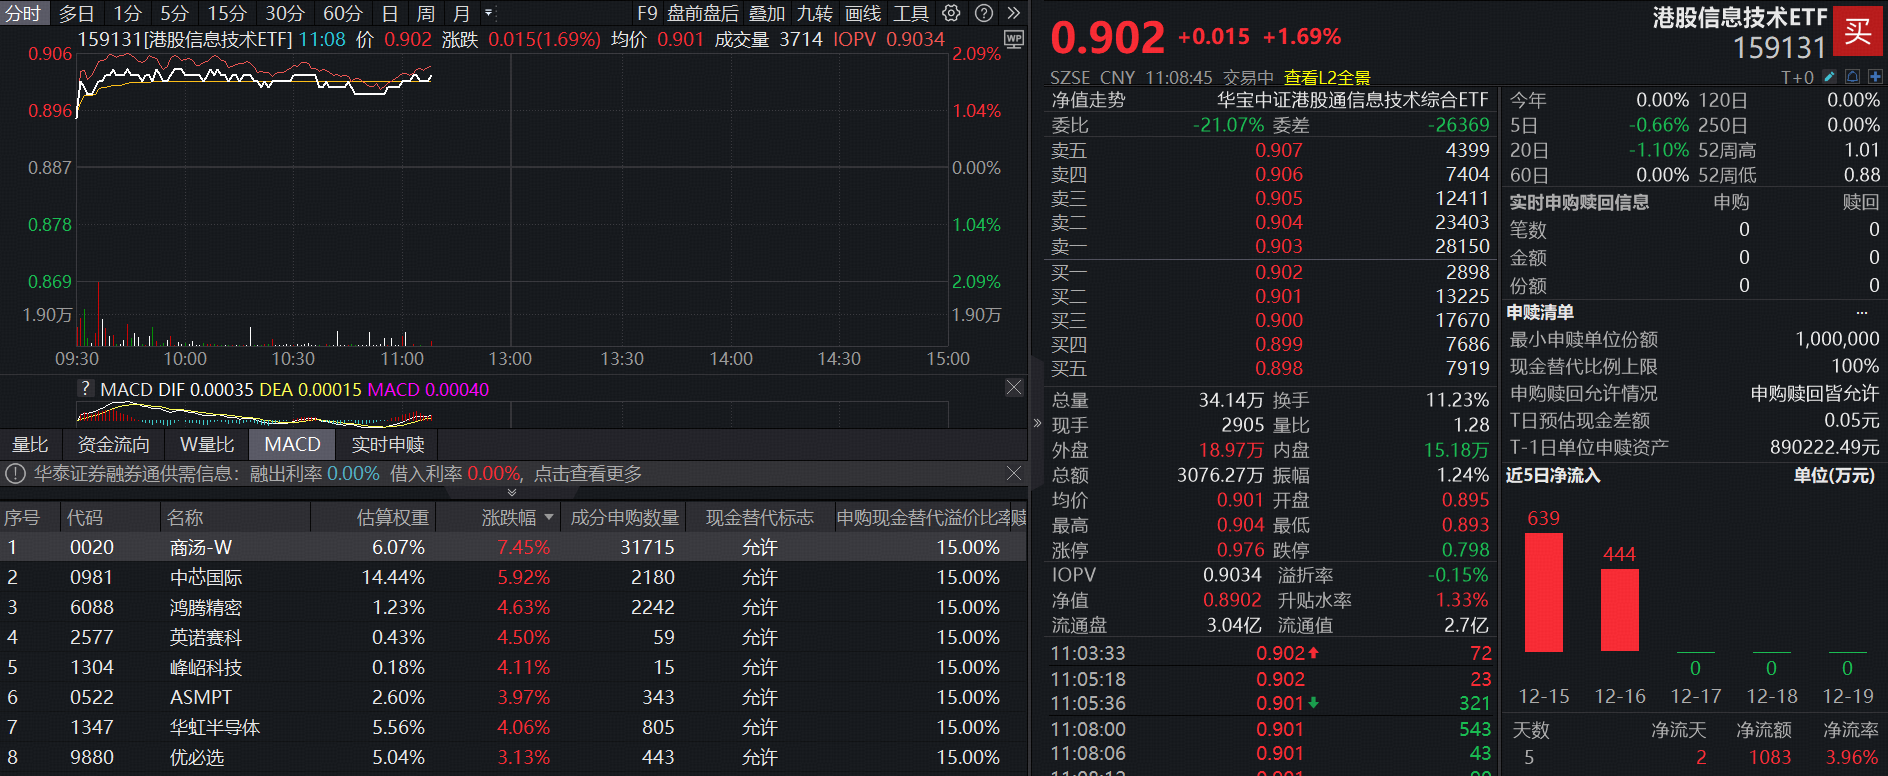Sort the list by the 涨跌幅 column arrow
Screen dimensions: 1888x776
coord(548,517)
